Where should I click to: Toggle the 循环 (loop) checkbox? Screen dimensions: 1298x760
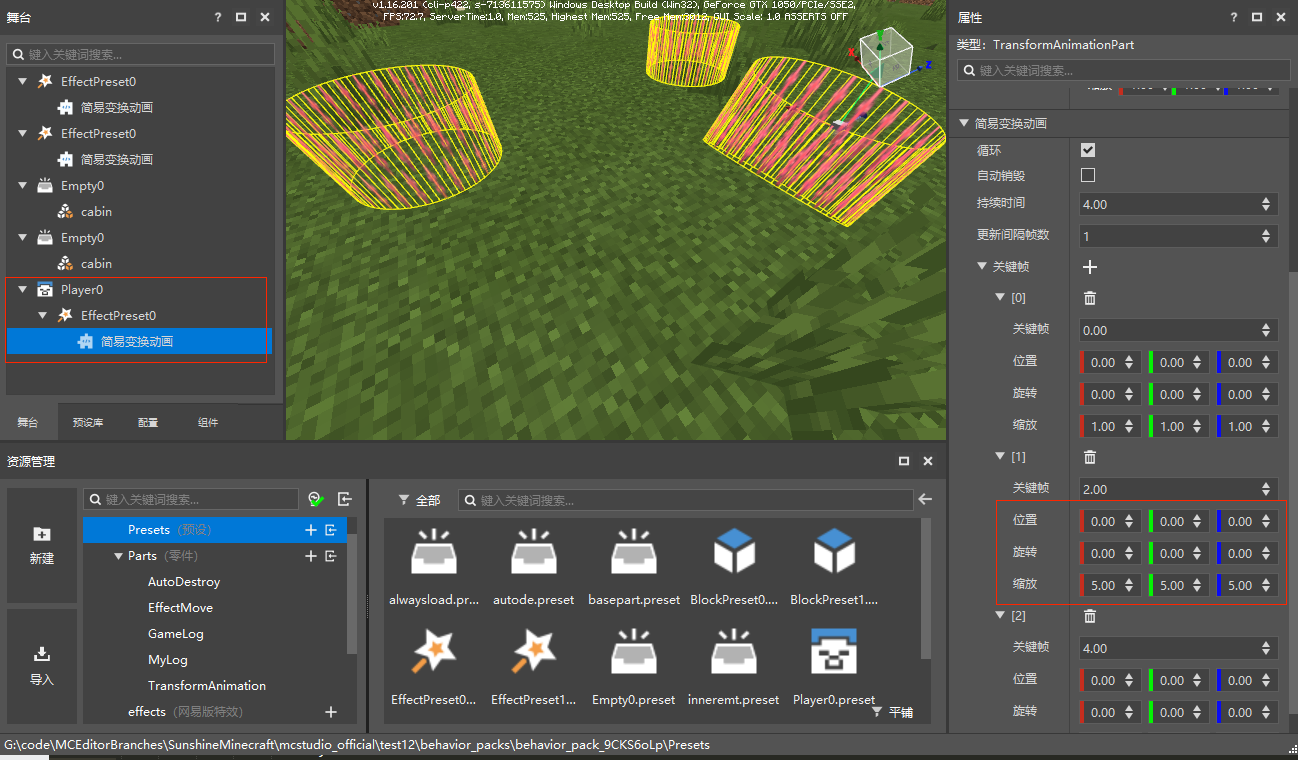[1088, 150]
